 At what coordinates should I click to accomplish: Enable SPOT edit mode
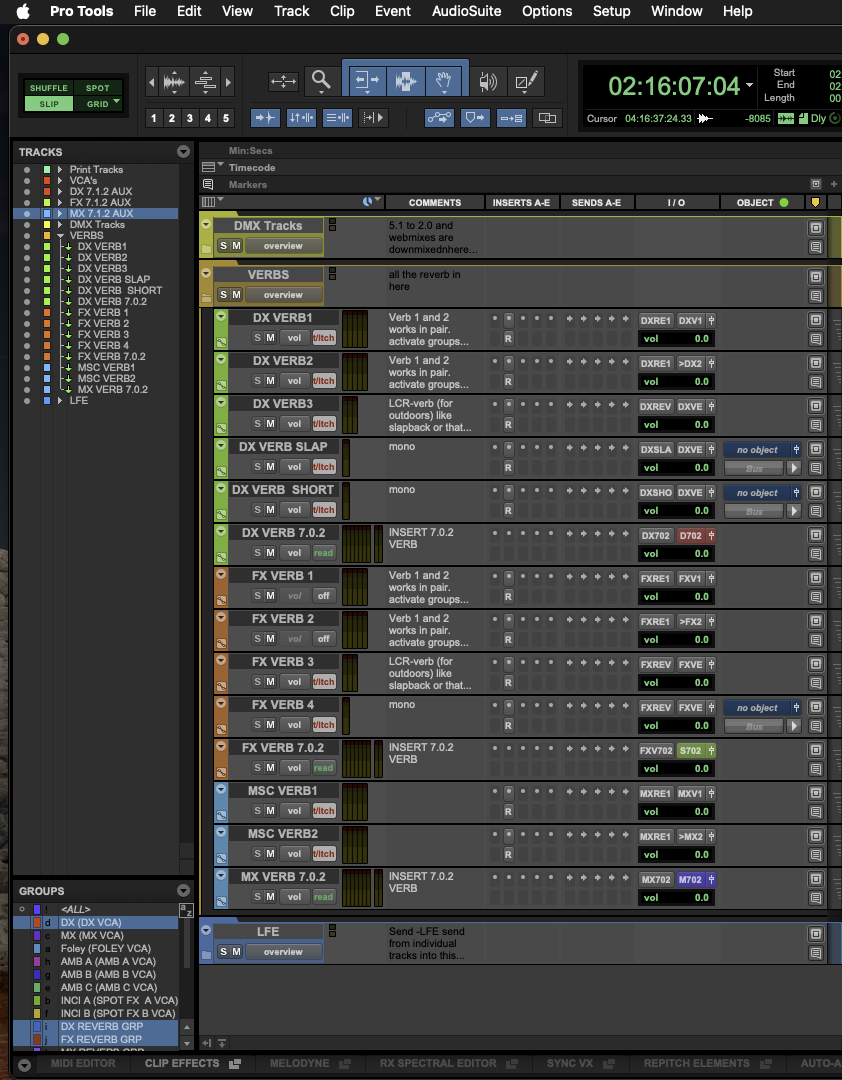[97, 88]
